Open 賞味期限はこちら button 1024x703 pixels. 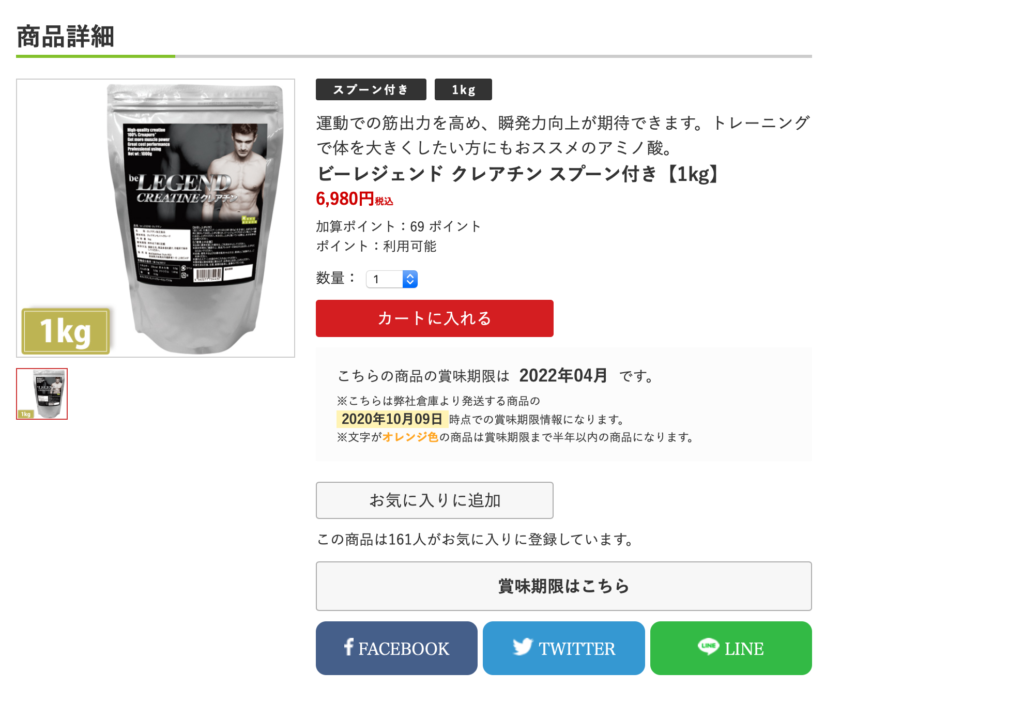564,586
